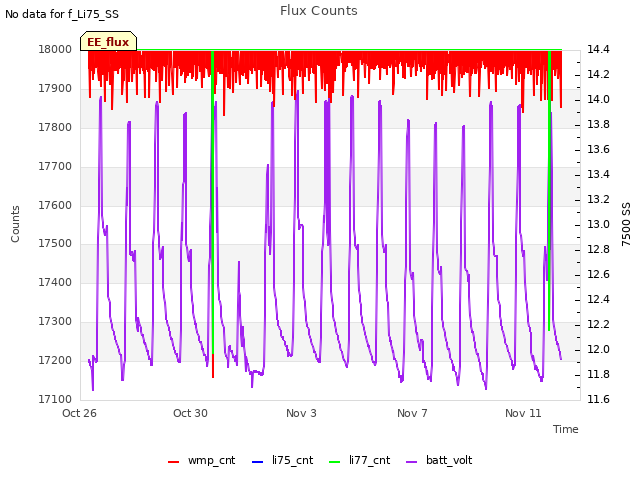Image resolution: width=640 pixels, height=480 pixels.
Task: Click the Counts y-axis label
Action: [15, 224]
